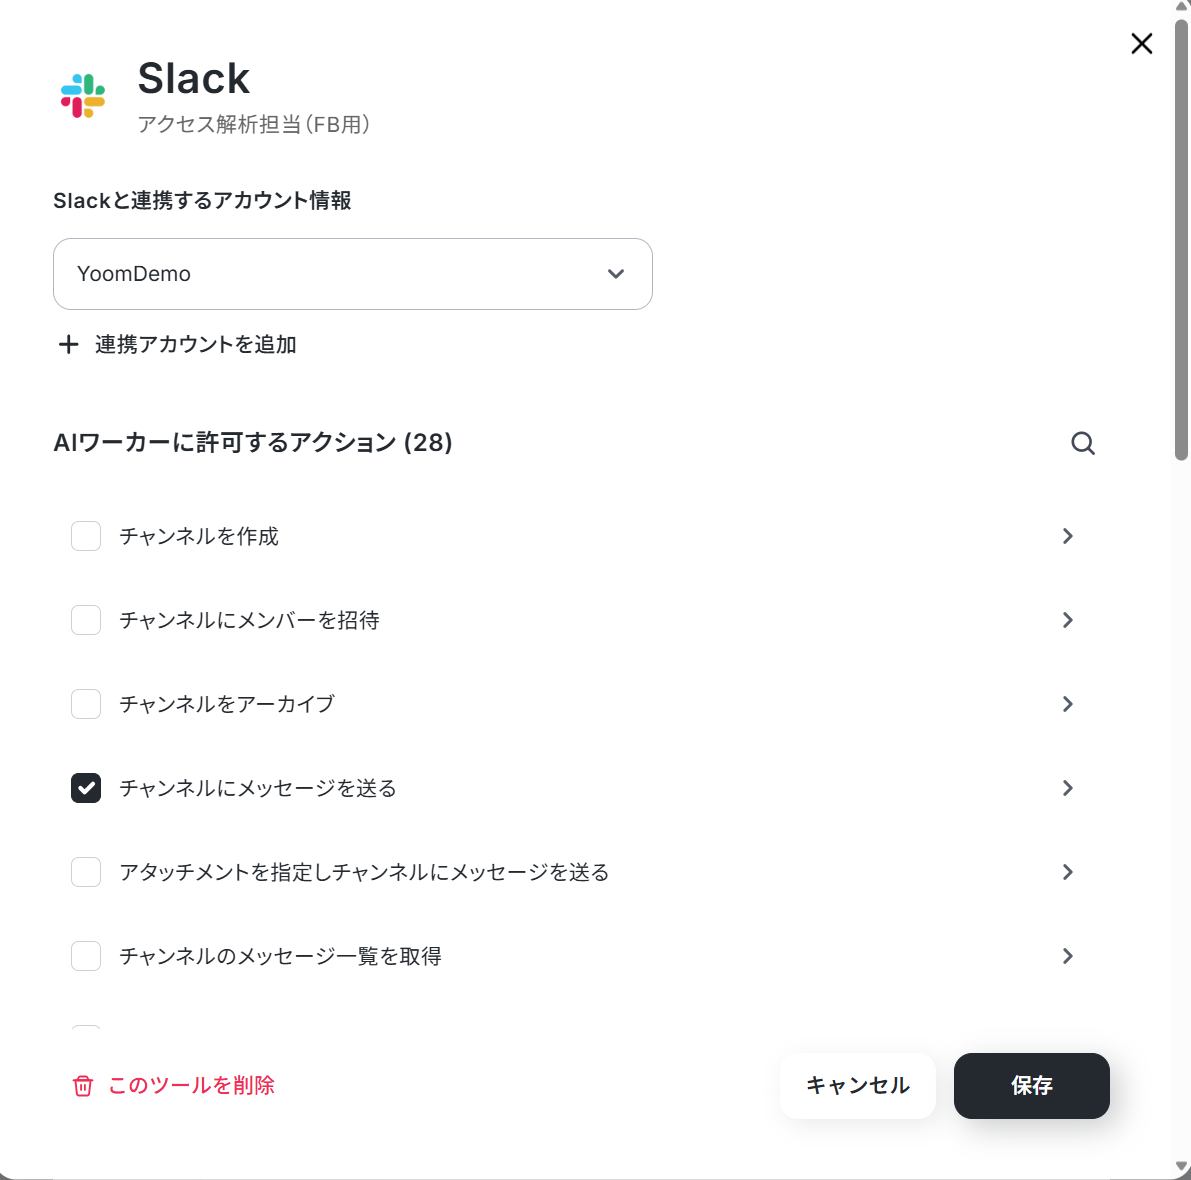This screenshot has height=1180, width=1191.
Task: Open details arrow for チャンネルを作成
Action: (1067, 536)
